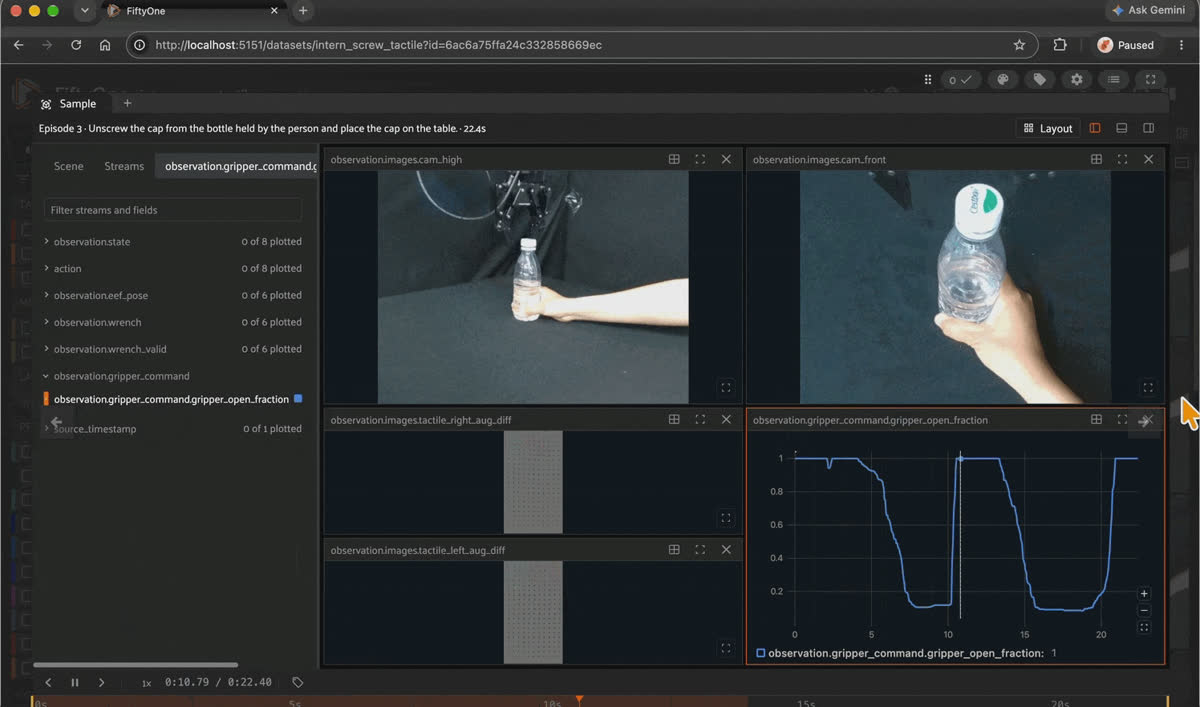Image resolution: width=1200 pixels, height=707 pixels.
Task: Change the 1x playback speed
Action: [146, 683]
